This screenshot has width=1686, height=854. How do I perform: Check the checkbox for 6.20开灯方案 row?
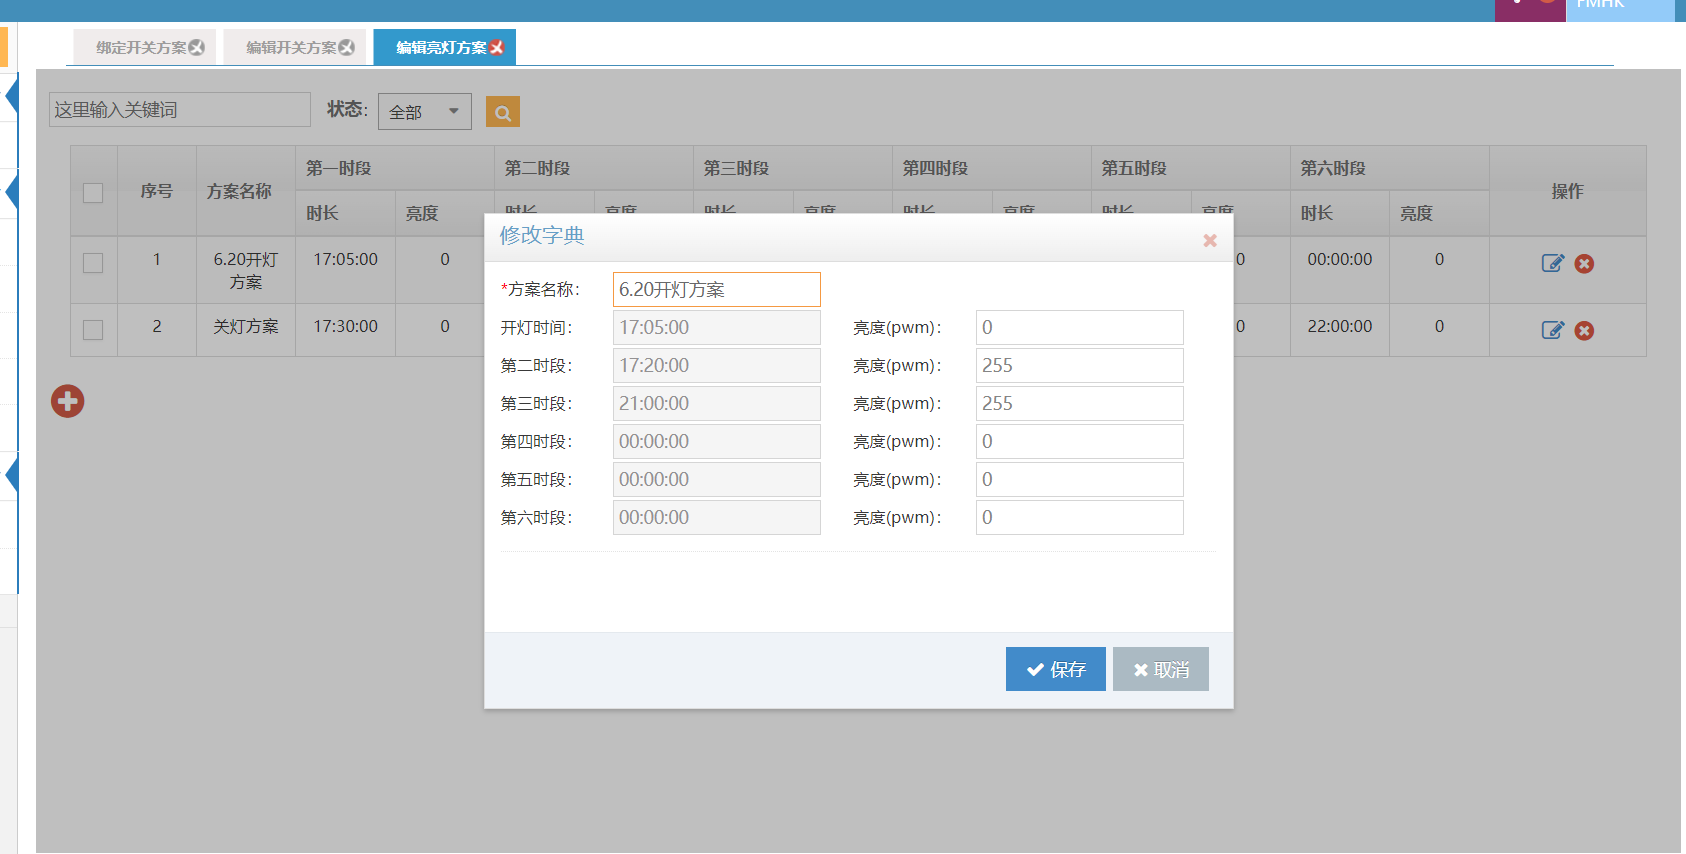tap(93, 263)
